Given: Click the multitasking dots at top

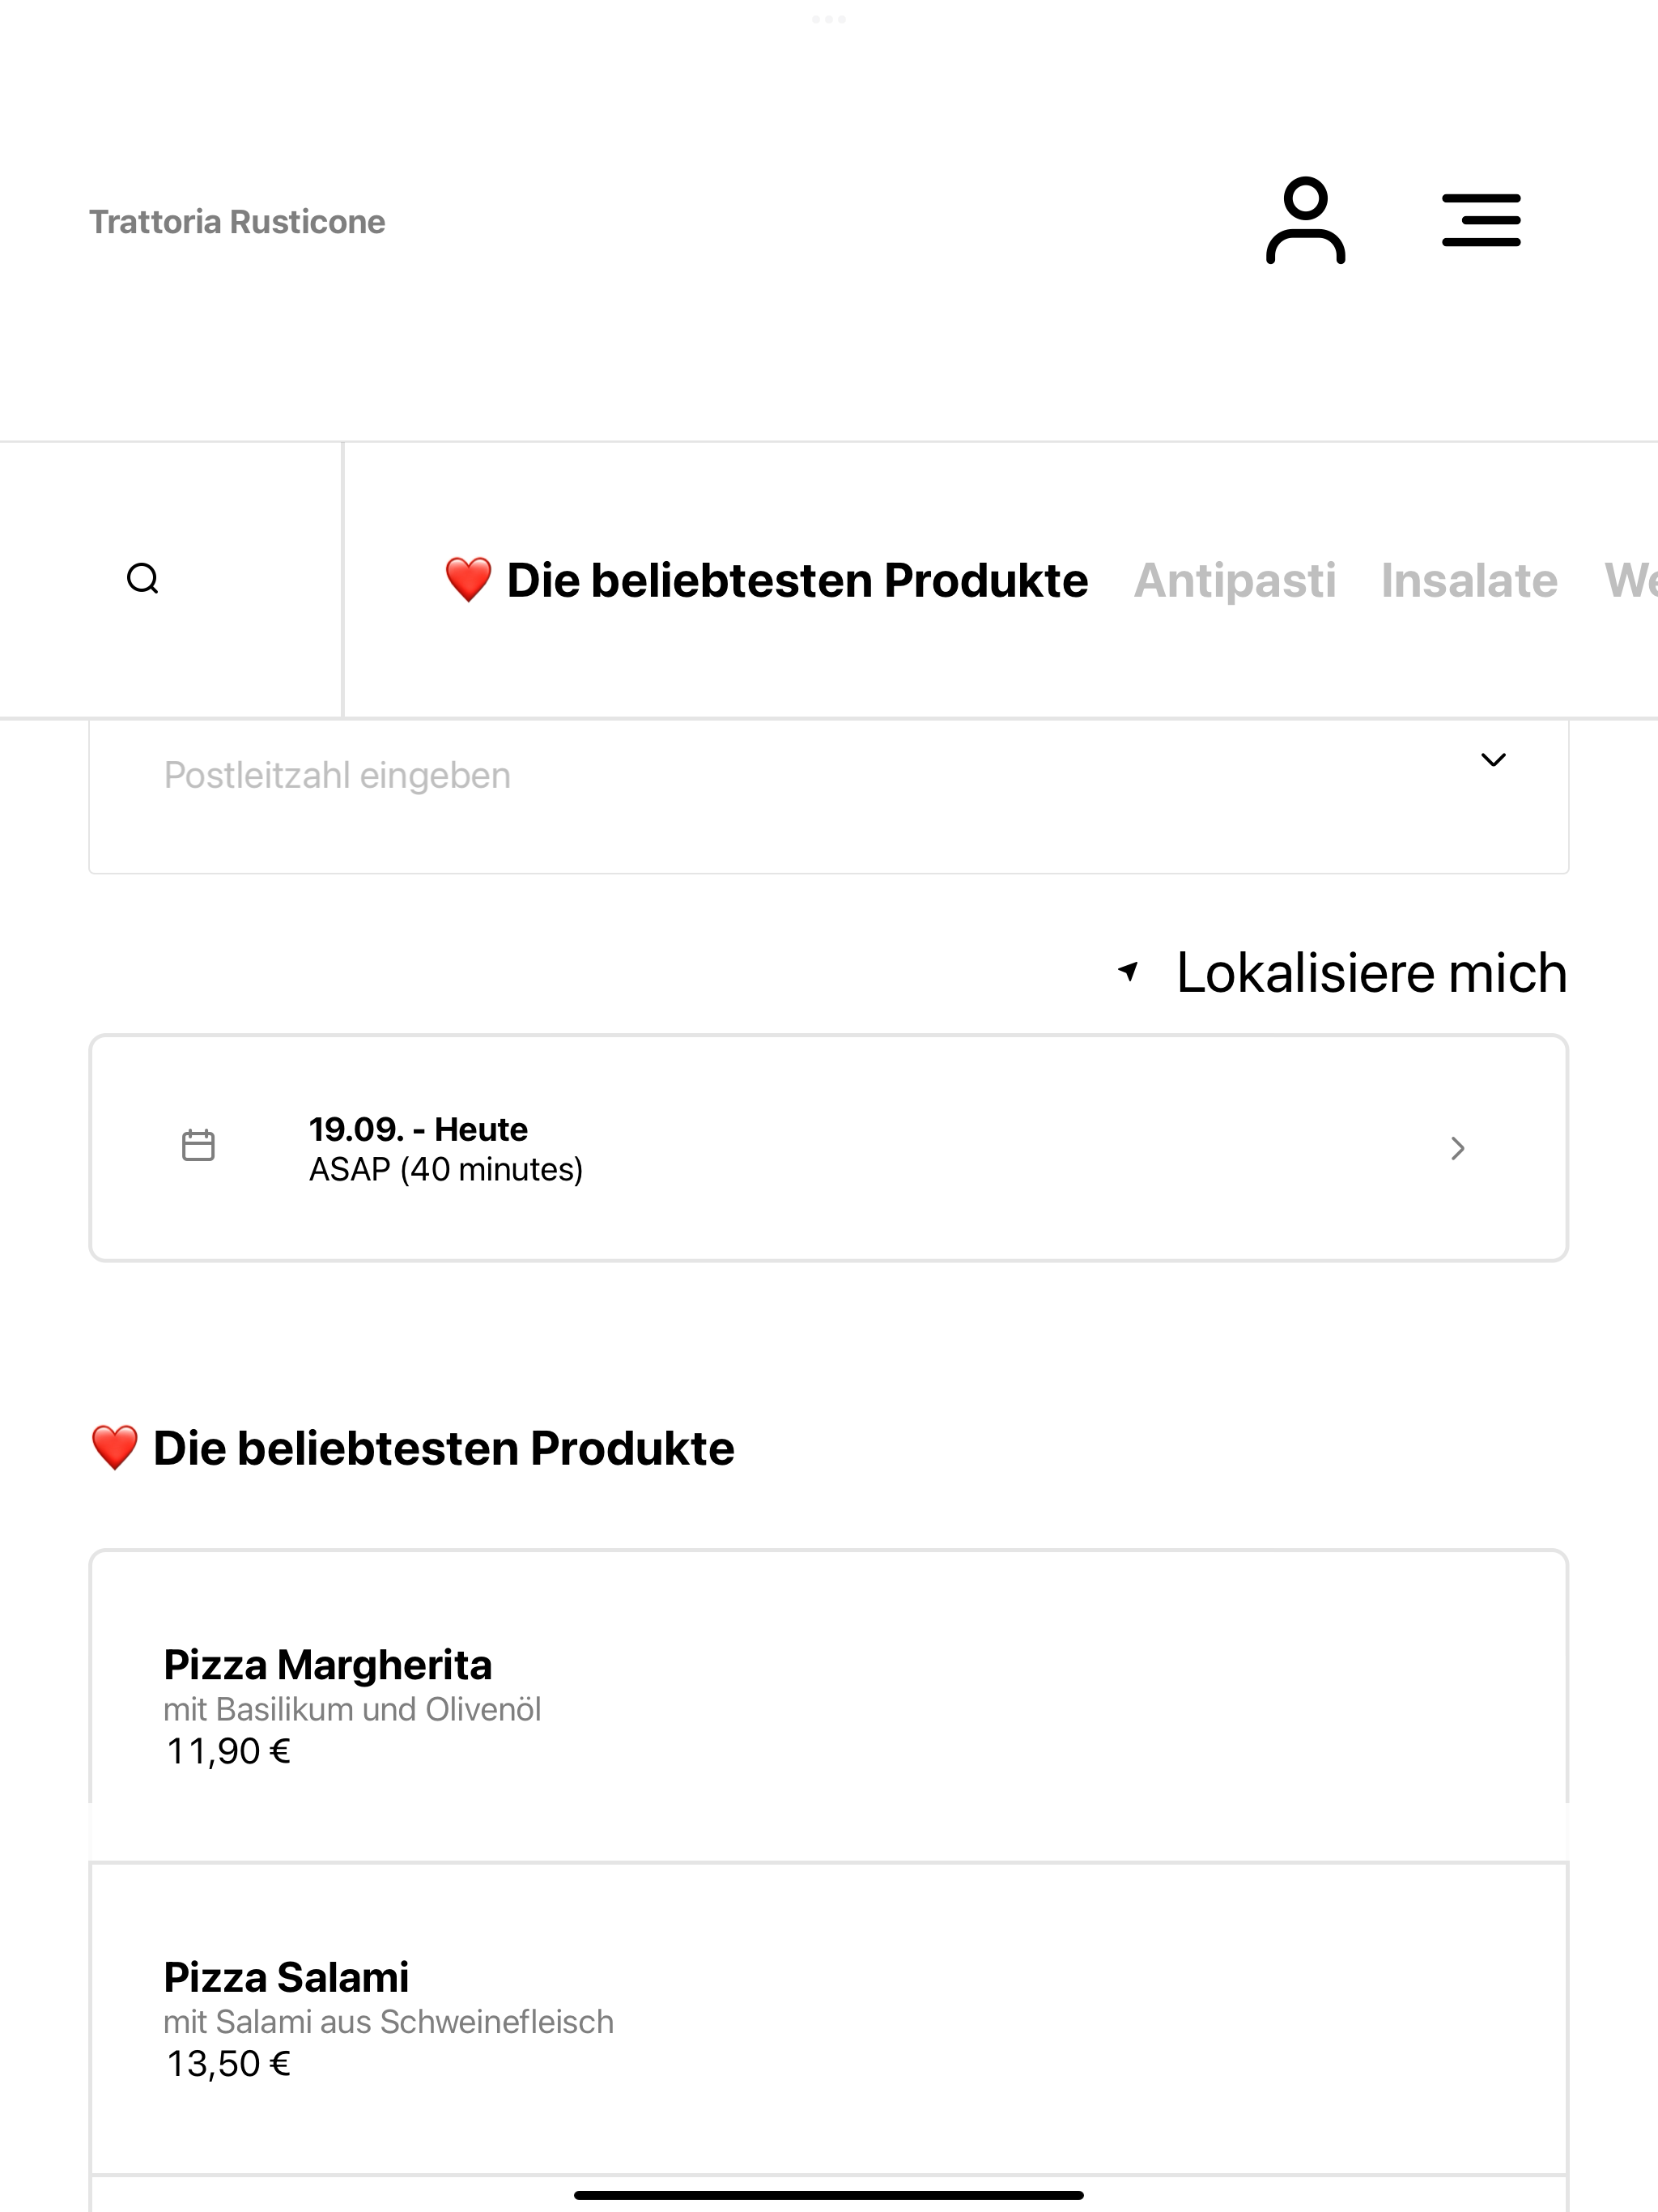Looking at the screenshot, I should point(829,19).
